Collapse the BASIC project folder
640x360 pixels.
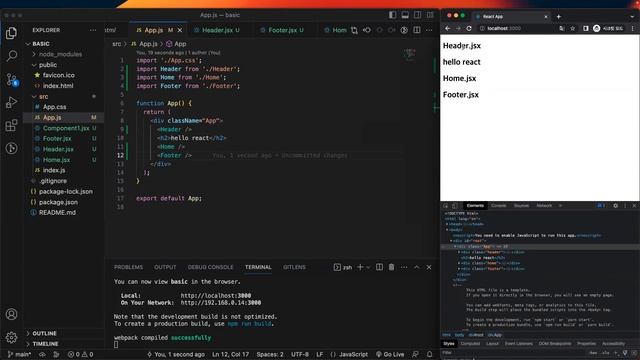(40, 44)
